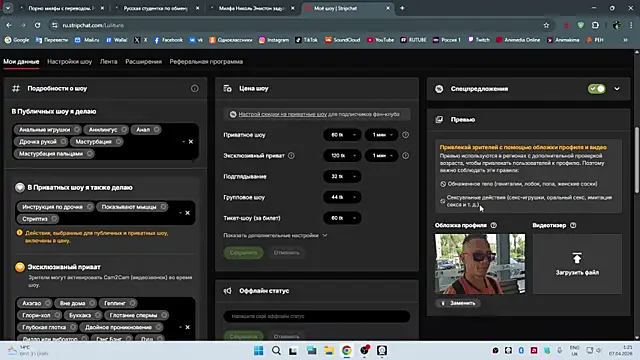Clear all tags in Эксклюзивный приват field

coord(187,327)
